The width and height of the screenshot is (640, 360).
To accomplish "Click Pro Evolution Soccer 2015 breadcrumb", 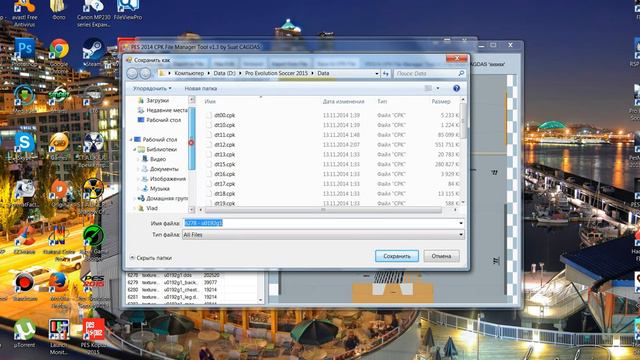I will coord(276,73).
